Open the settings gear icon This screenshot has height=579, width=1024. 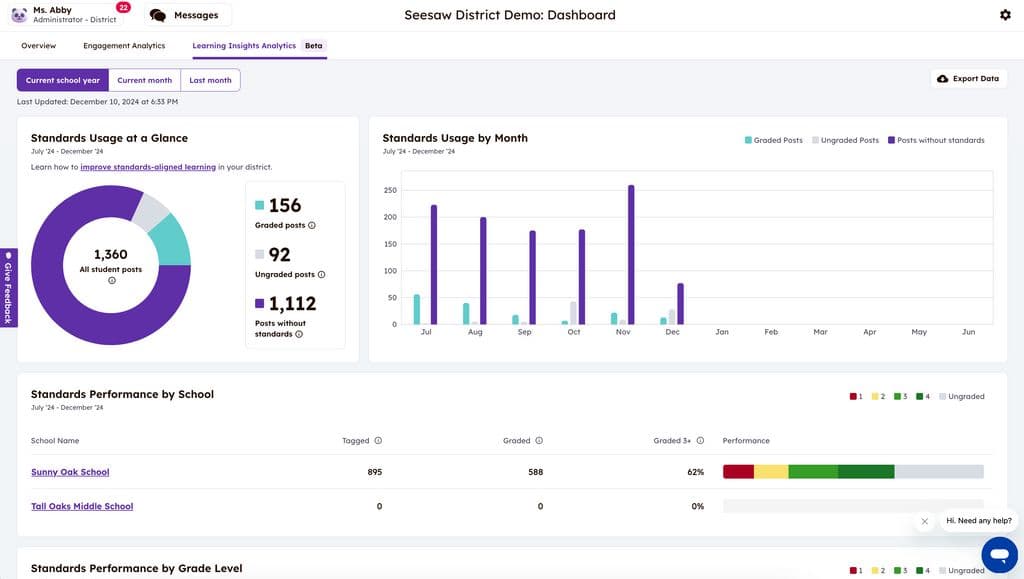coord(1005,15)
